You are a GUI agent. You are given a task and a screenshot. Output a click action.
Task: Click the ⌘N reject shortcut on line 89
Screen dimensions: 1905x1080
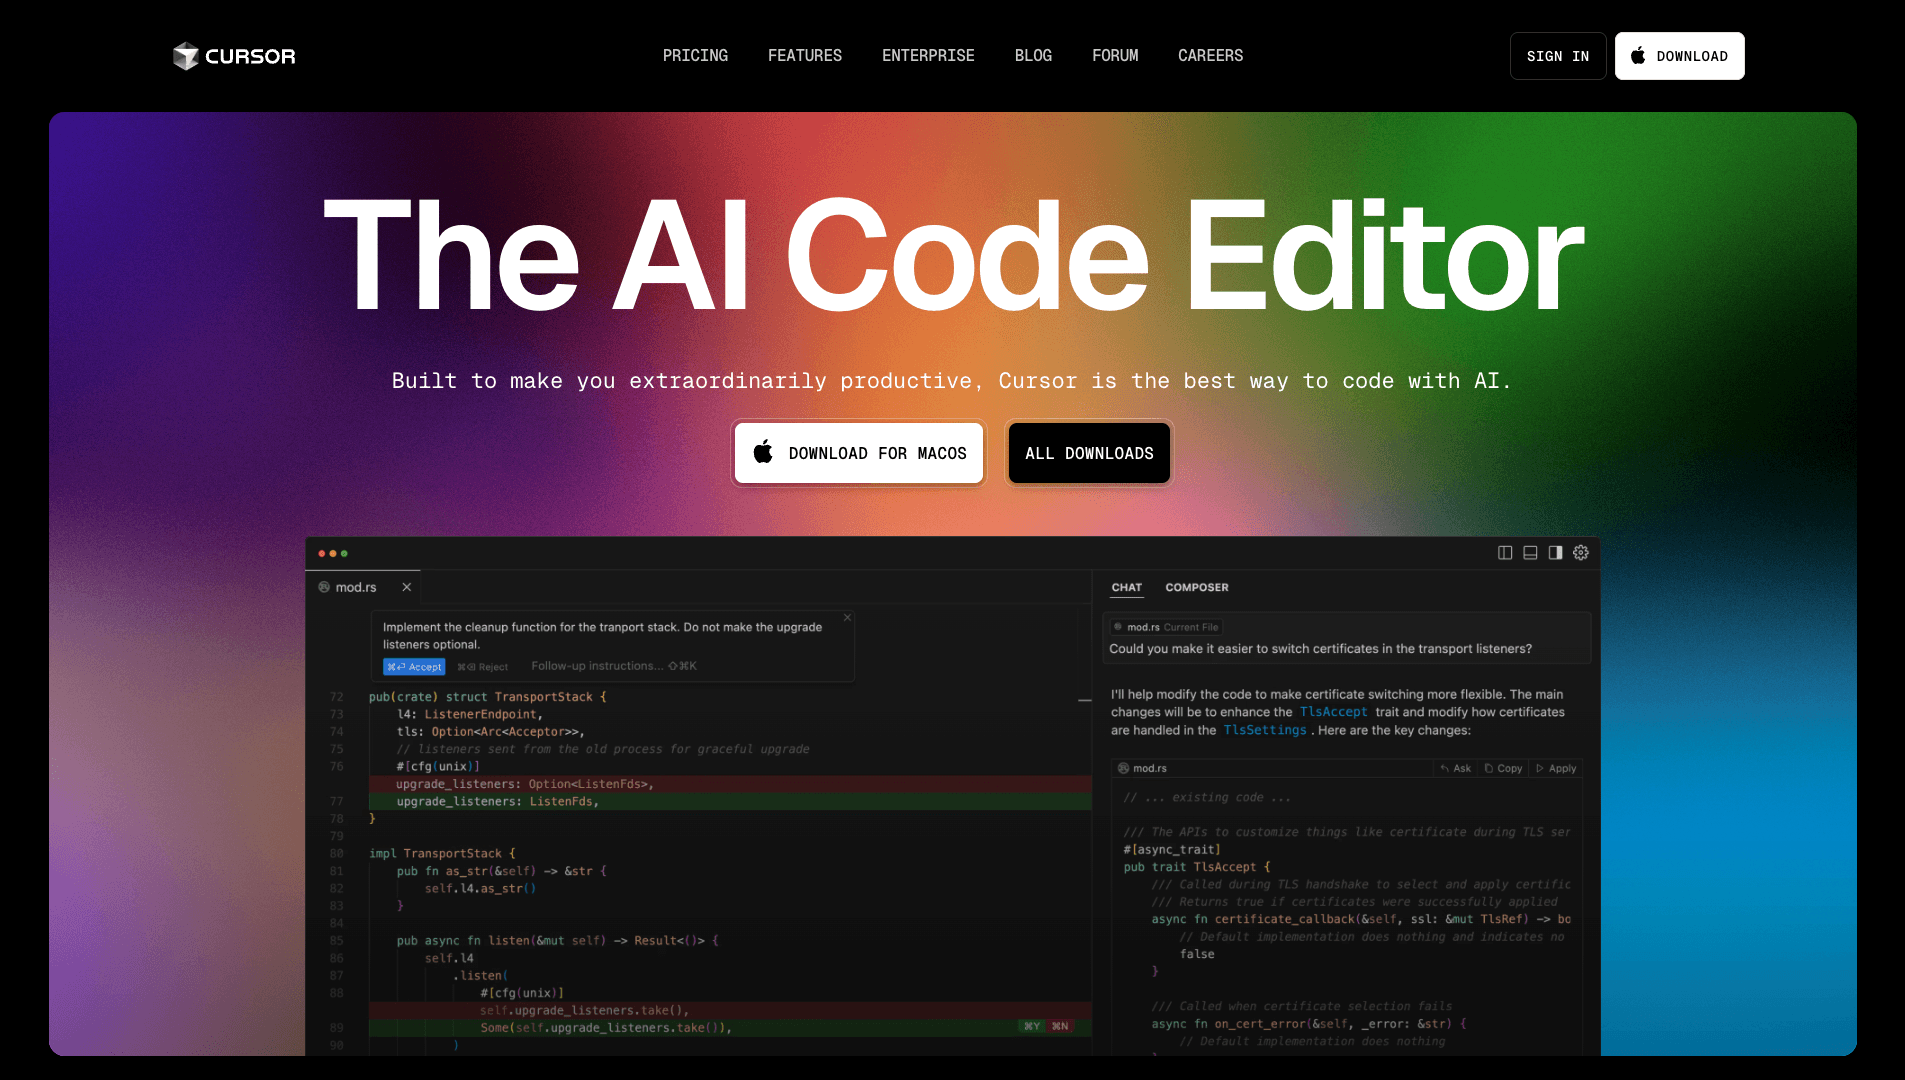1060,1027
